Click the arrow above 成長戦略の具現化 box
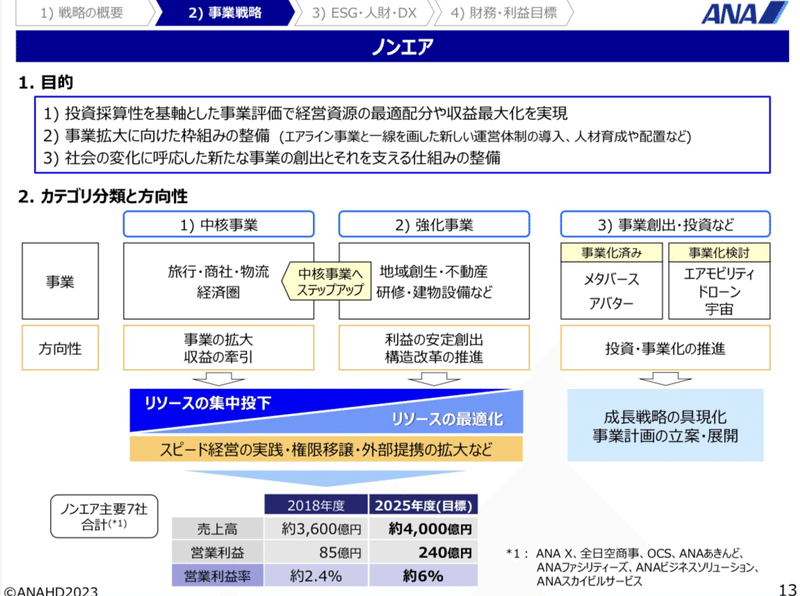 click(x=665, y=377)
